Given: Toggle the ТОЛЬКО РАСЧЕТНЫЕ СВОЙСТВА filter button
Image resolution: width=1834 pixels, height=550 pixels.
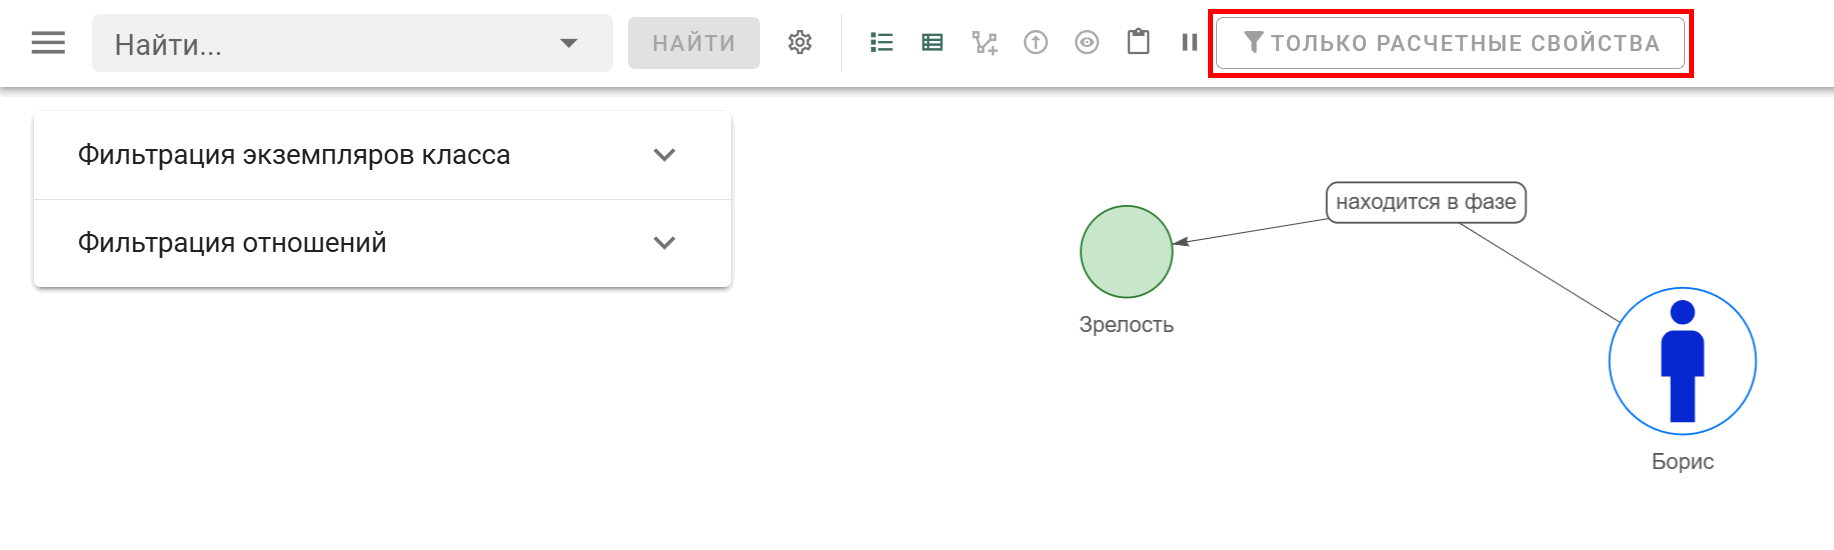Looking at the screenshot, I should pyautogui.click(x=1450, y=43).
